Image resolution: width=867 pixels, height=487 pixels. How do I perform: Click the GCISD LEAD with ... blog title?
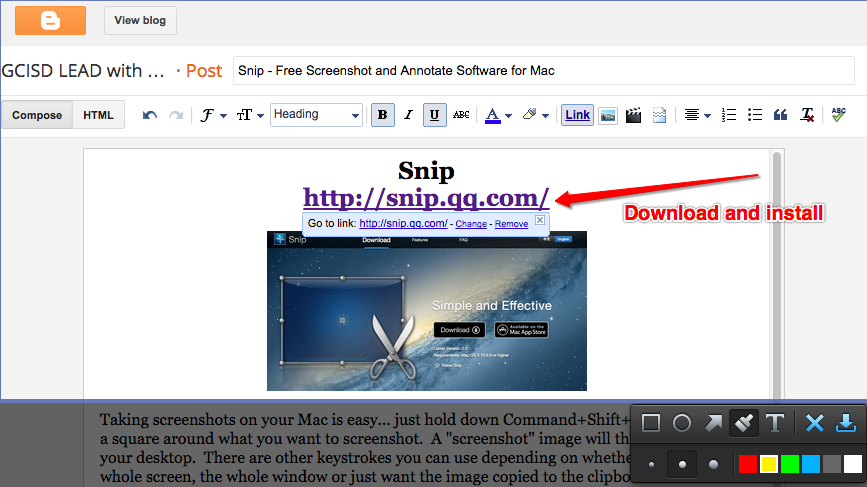83,71
